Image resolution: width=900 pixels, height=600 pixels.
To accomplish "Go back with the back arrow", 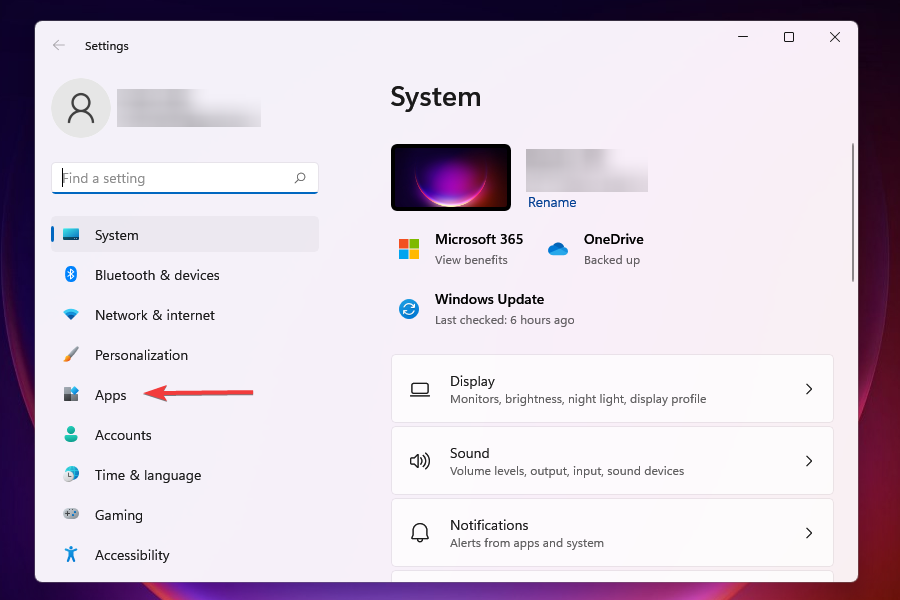I will pos(59,45).
